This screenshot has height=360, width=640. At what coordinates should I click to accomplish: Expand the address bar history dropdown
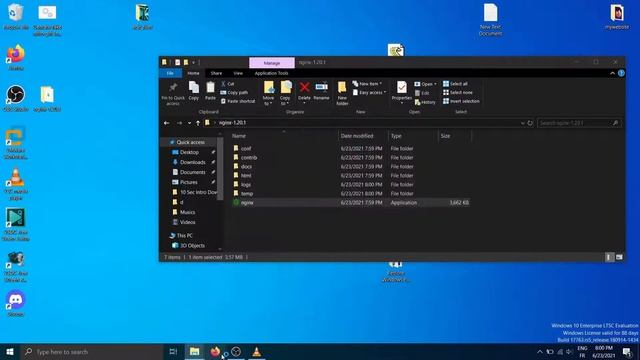(522, 123)
